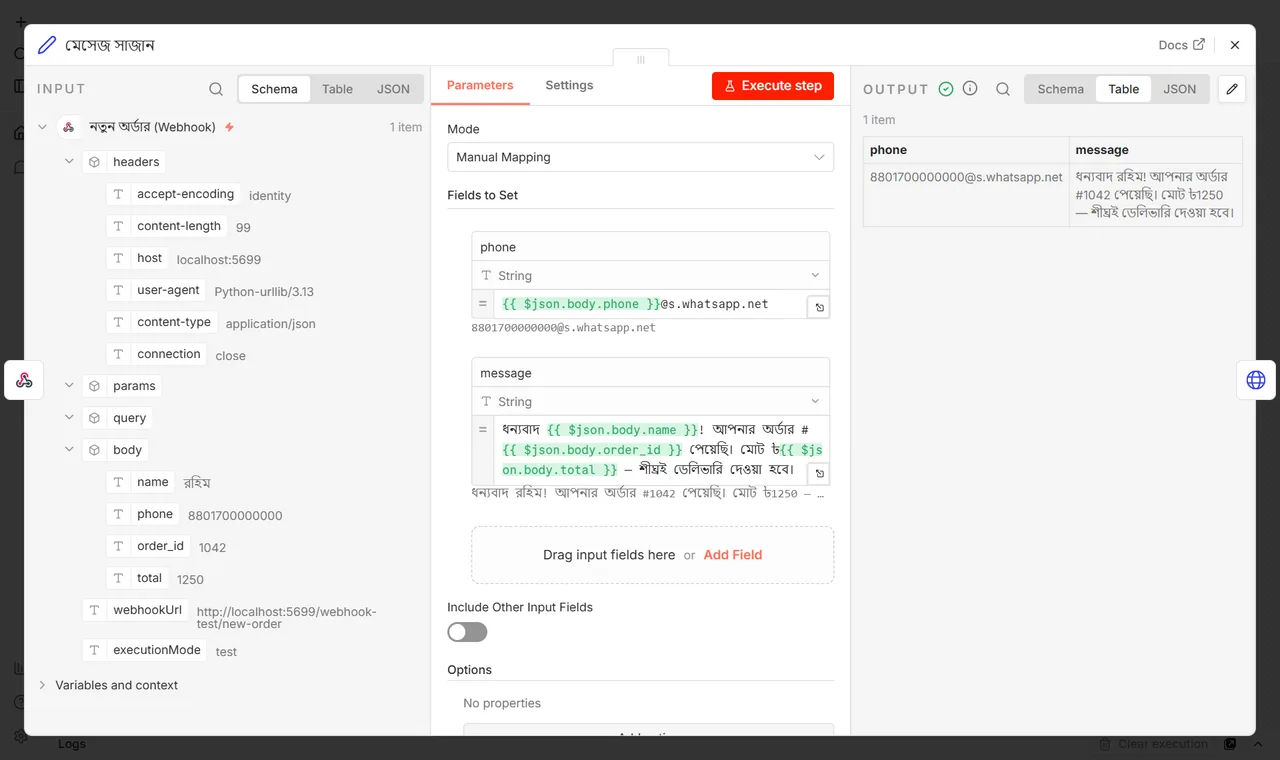Screen dimensions: 1280x760
Task: Open expression editor icon for phone value
Action: (819, 307)
